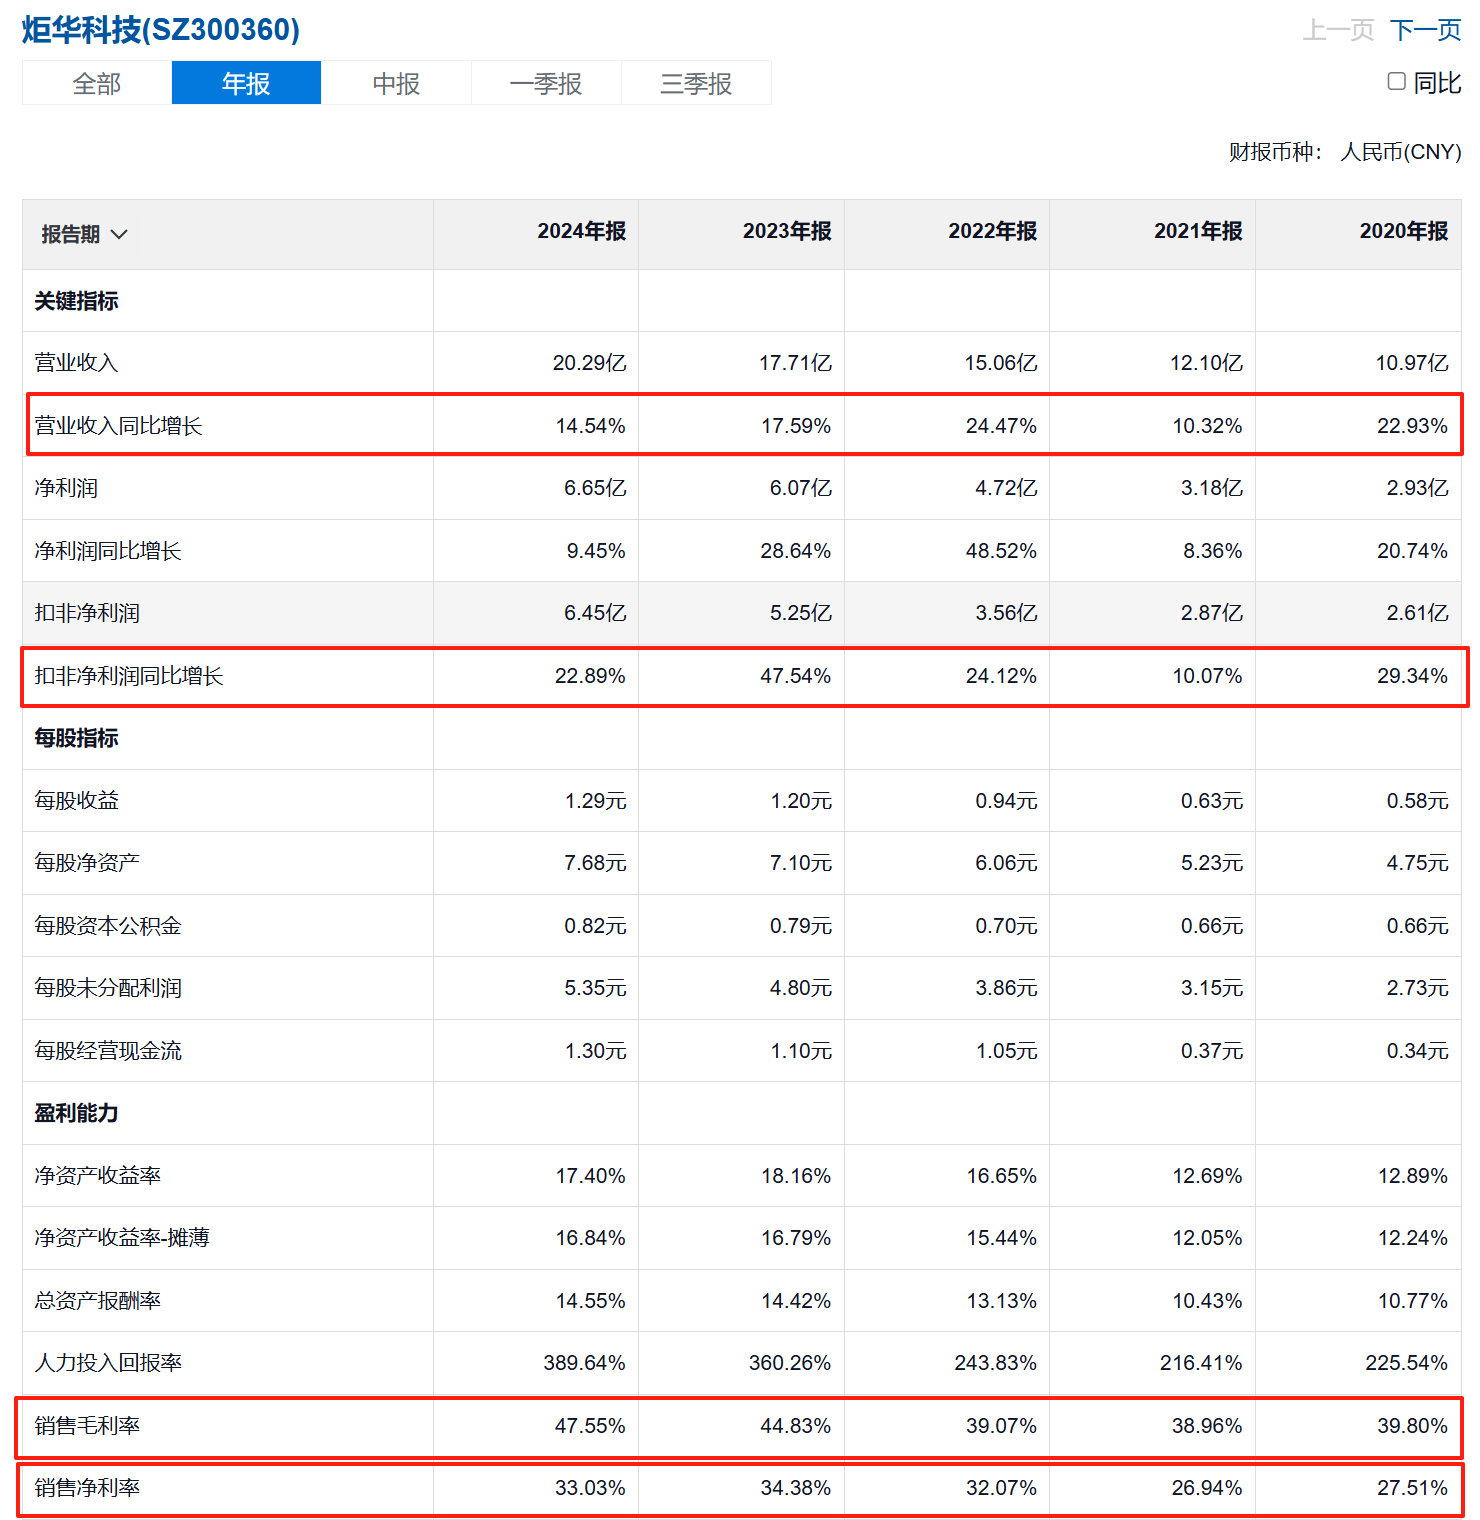The image size is (1480, 1520).
Task: Click 净资产收益率-摊薄 row label
Action: pos(122,1238)
